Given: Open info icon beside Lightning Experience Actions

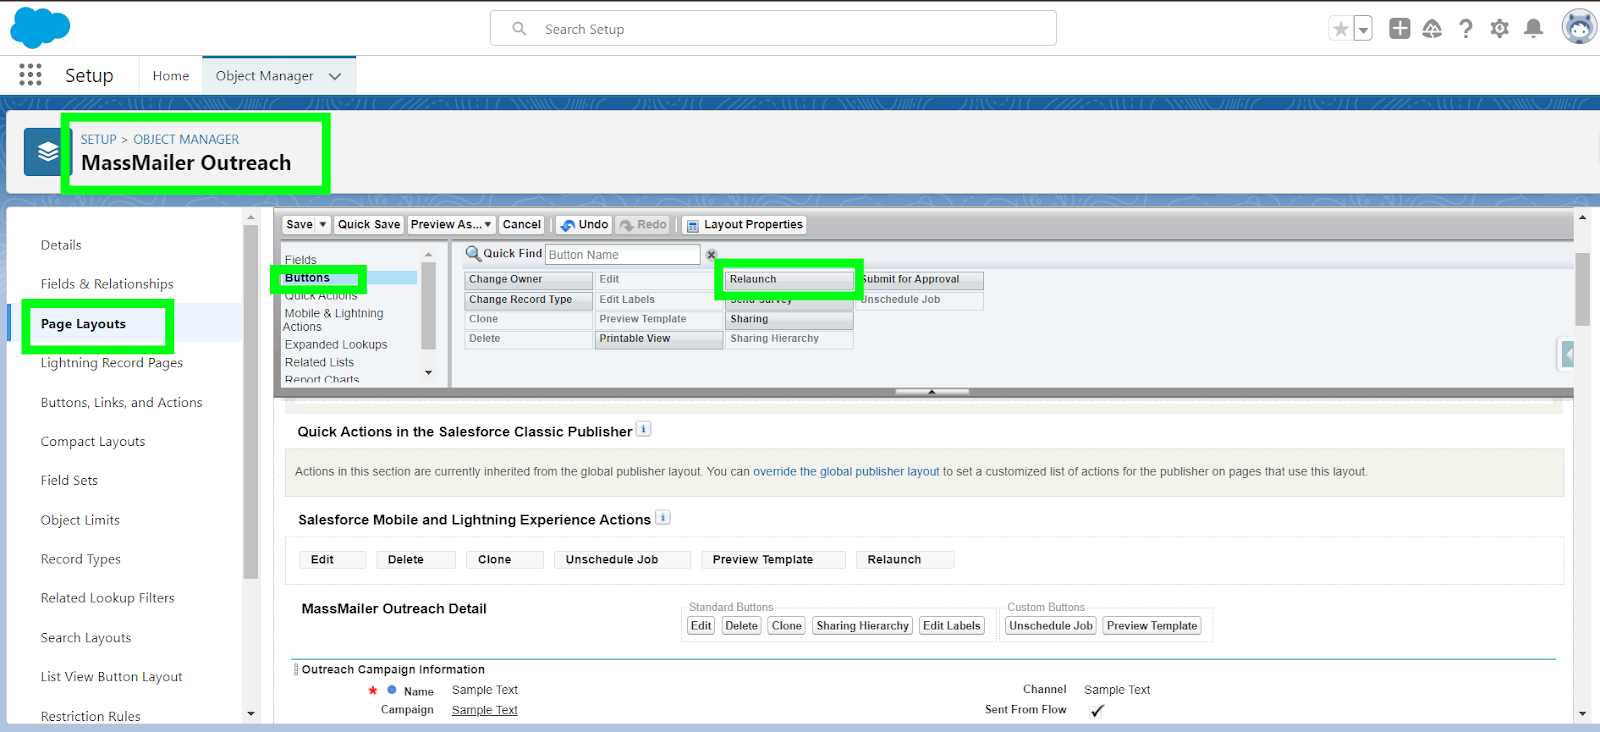Looking at the screenshot, I should coord(663,517).
